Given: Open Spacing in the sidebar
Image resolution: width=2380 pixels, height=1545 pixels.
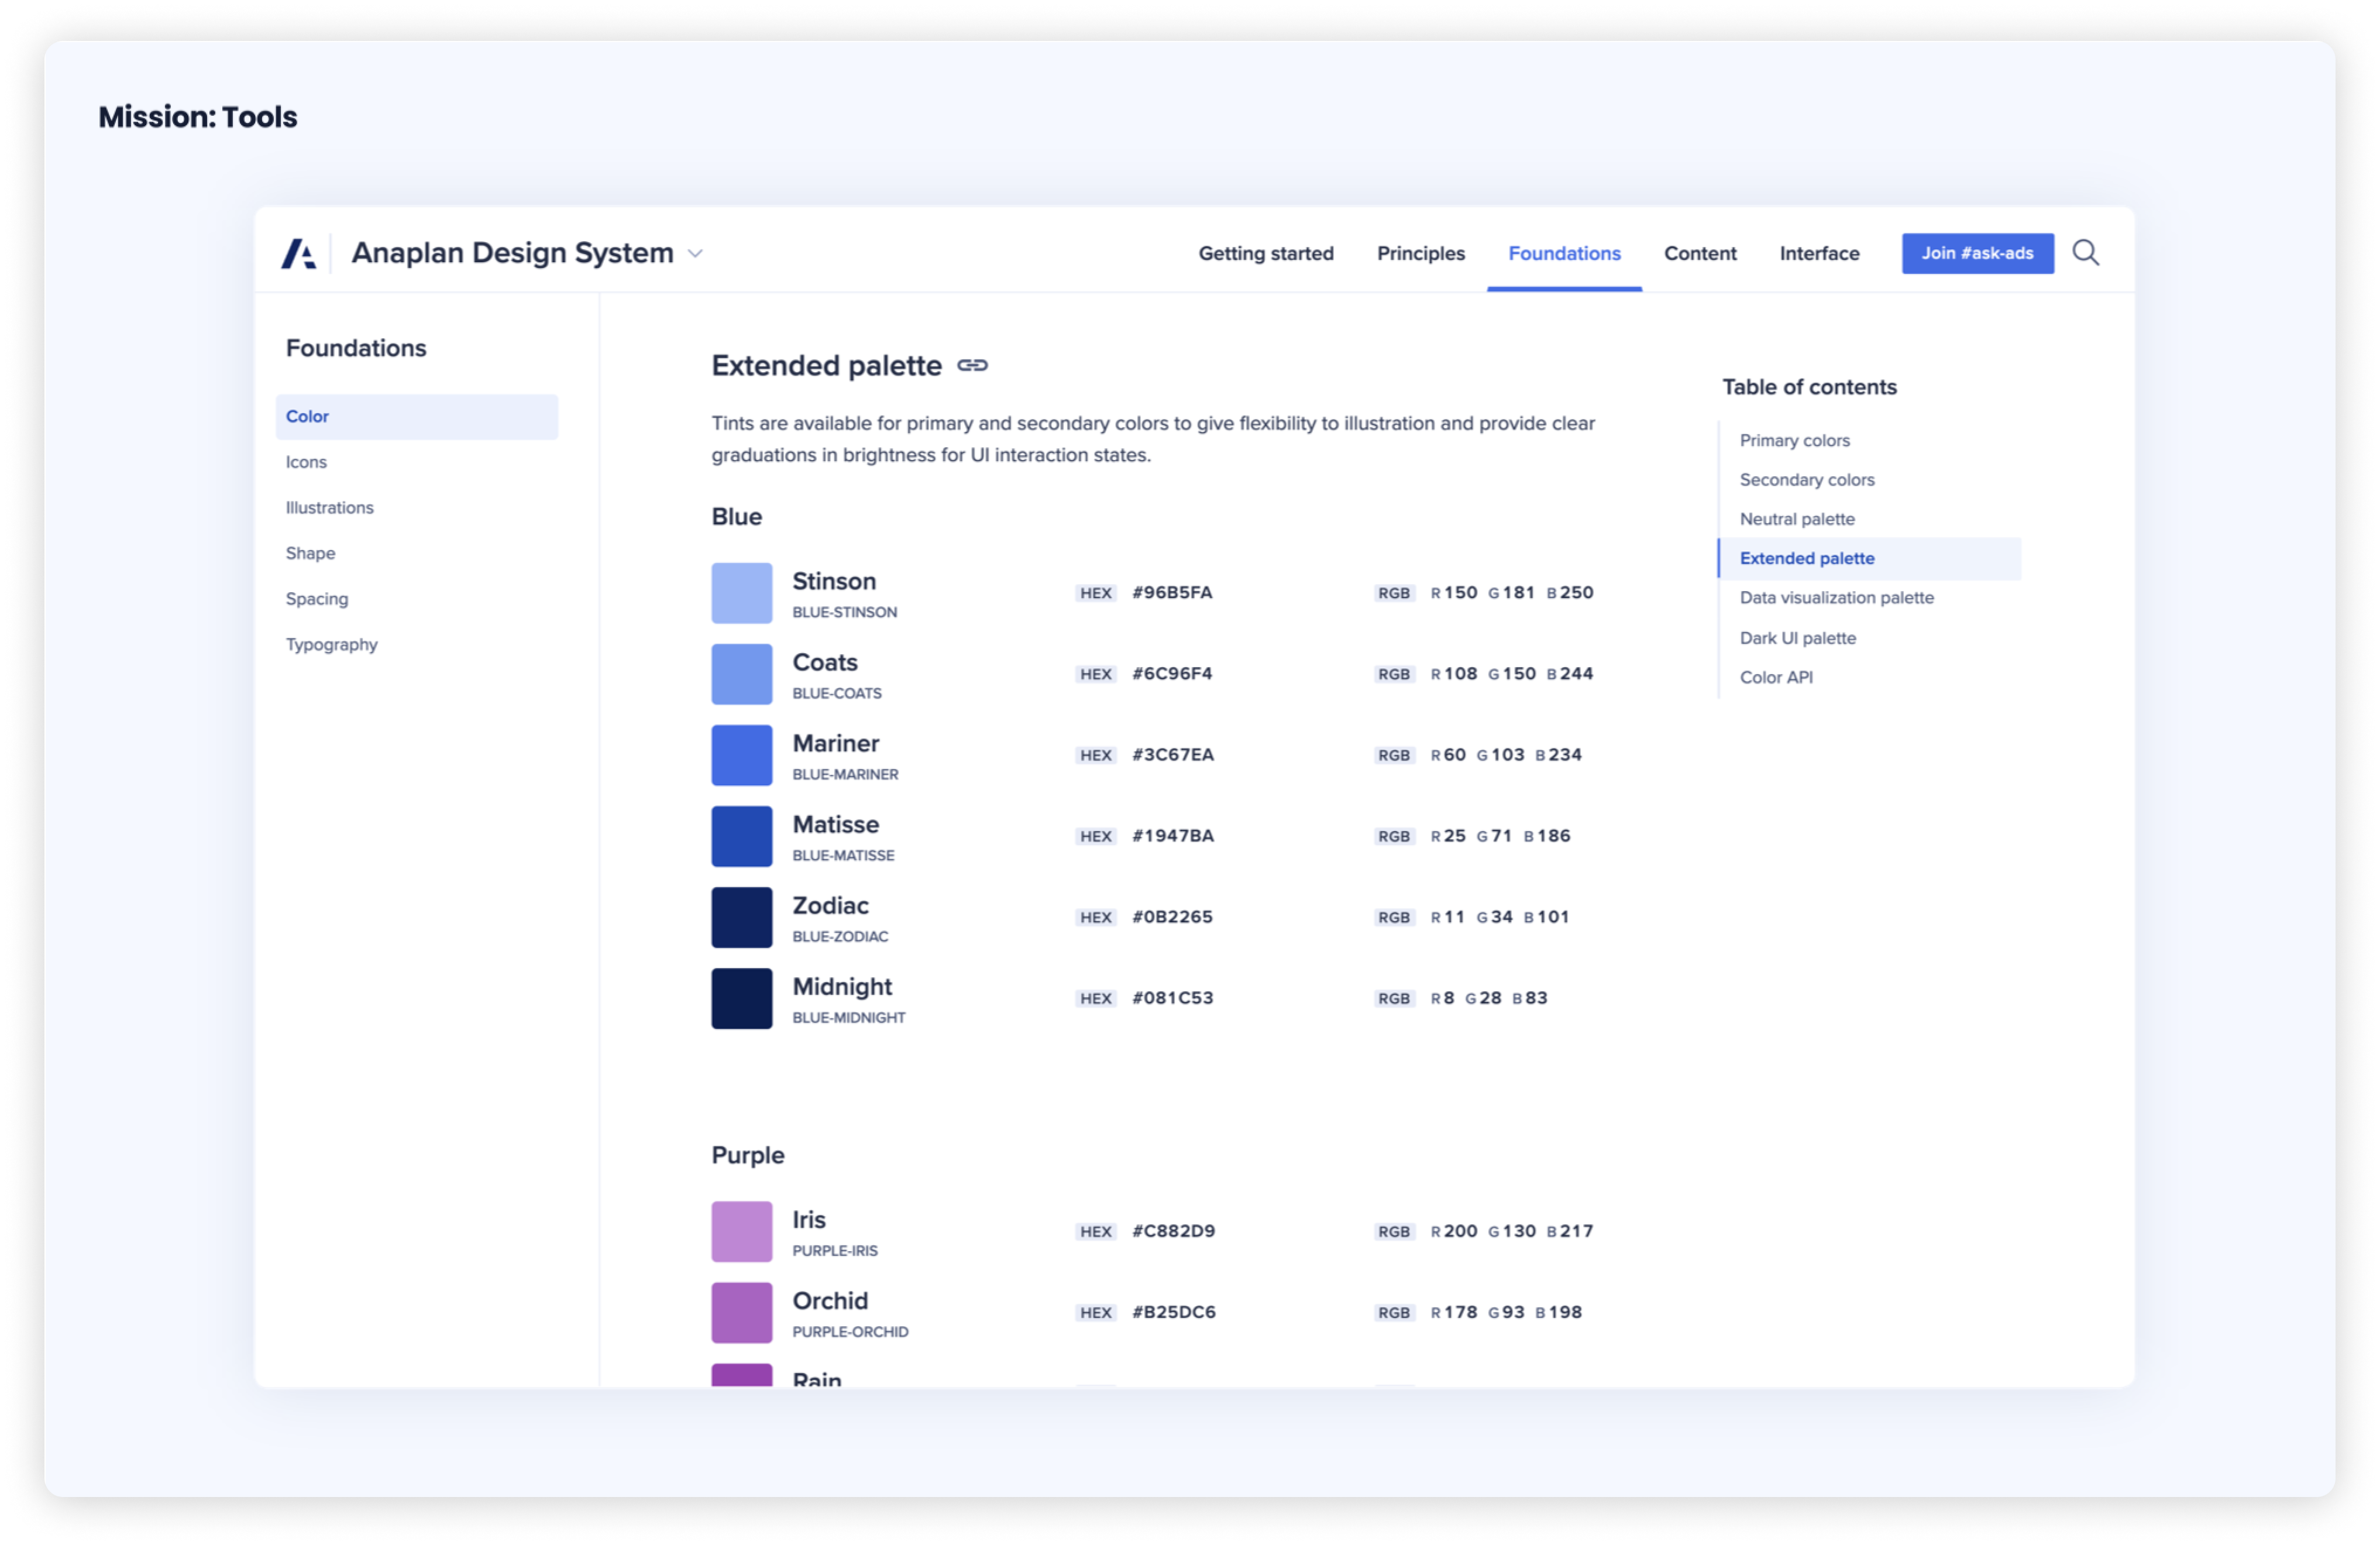Looking at the screenshot, I should tap(316, 599).
